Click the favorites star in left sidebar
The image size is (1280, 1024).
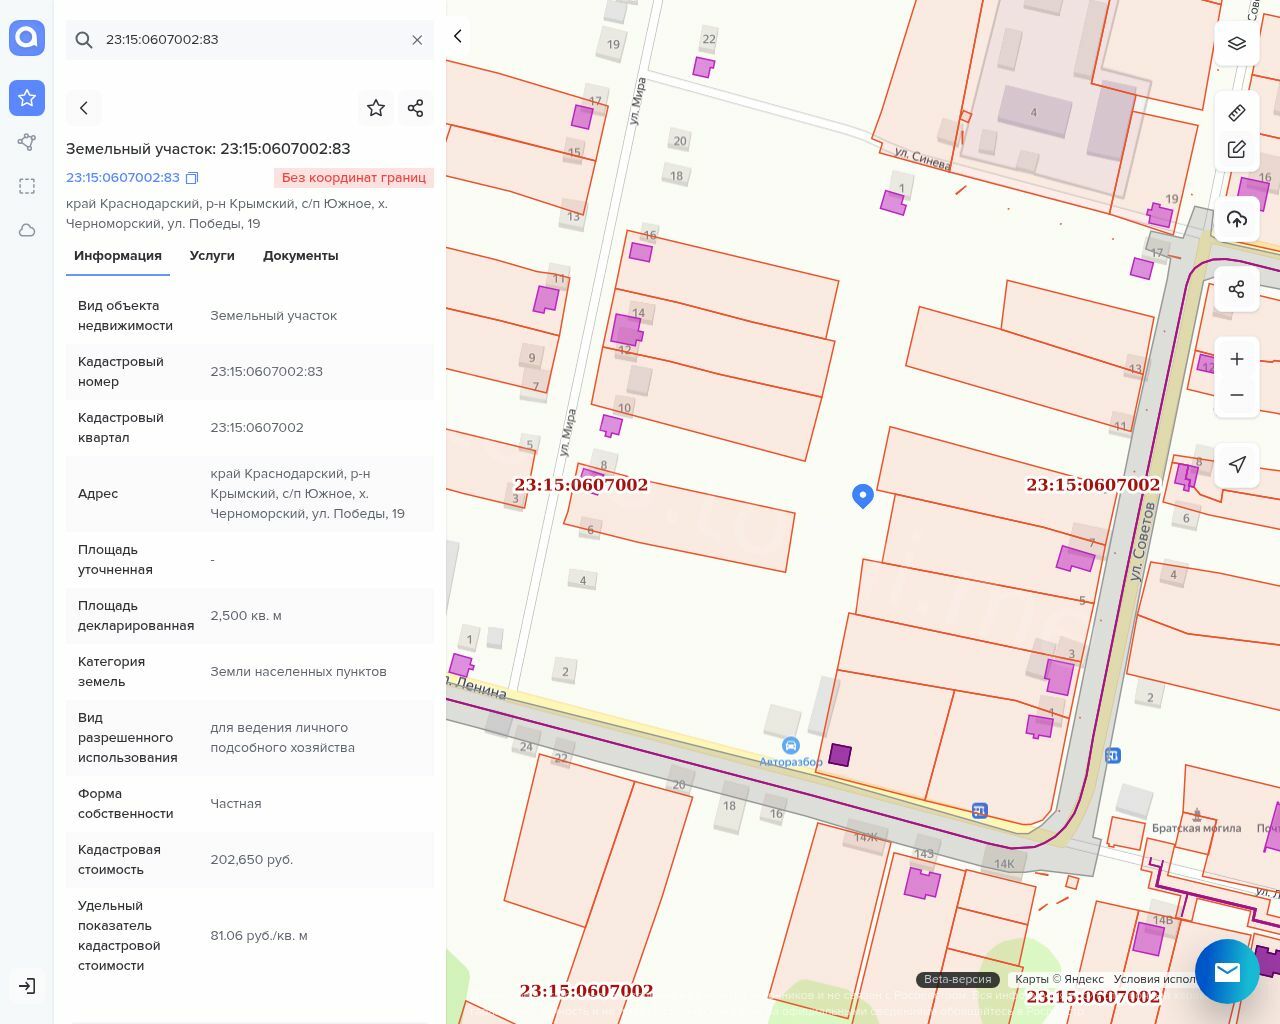coord(27,98)
